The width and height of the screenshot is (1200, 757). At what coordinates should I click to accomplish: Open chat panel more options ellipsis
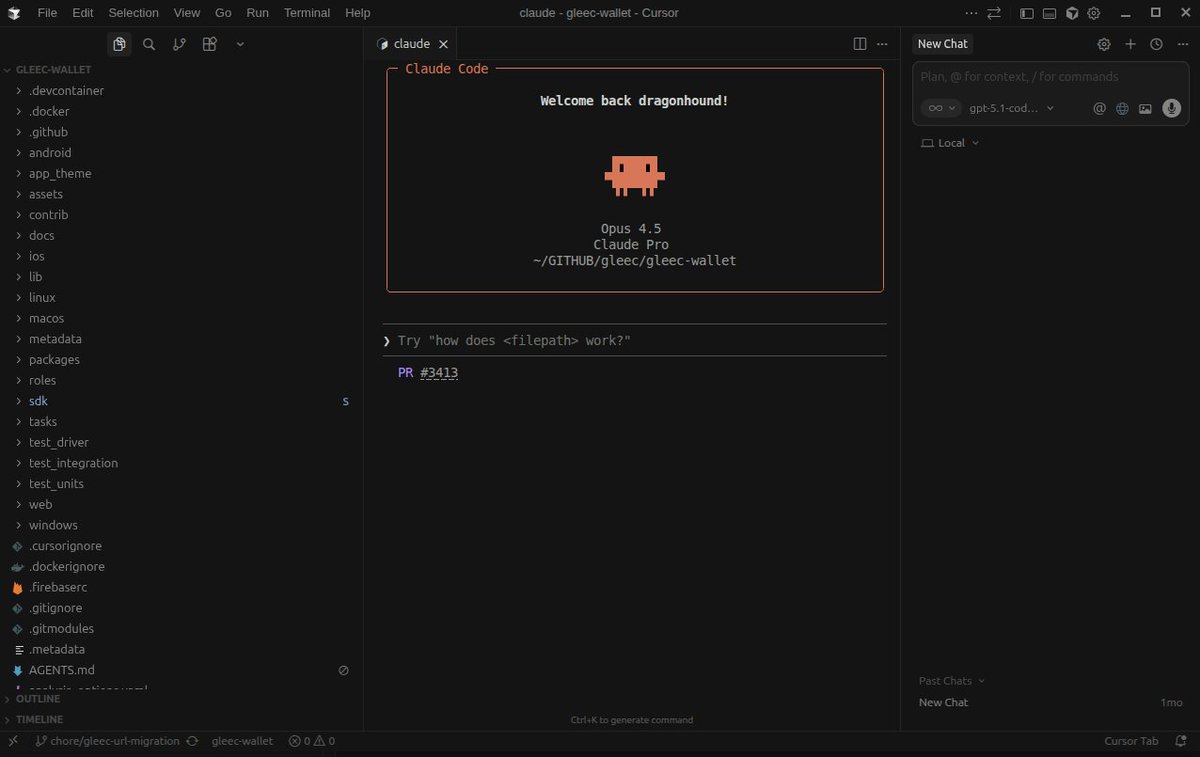click(1181, 44)
